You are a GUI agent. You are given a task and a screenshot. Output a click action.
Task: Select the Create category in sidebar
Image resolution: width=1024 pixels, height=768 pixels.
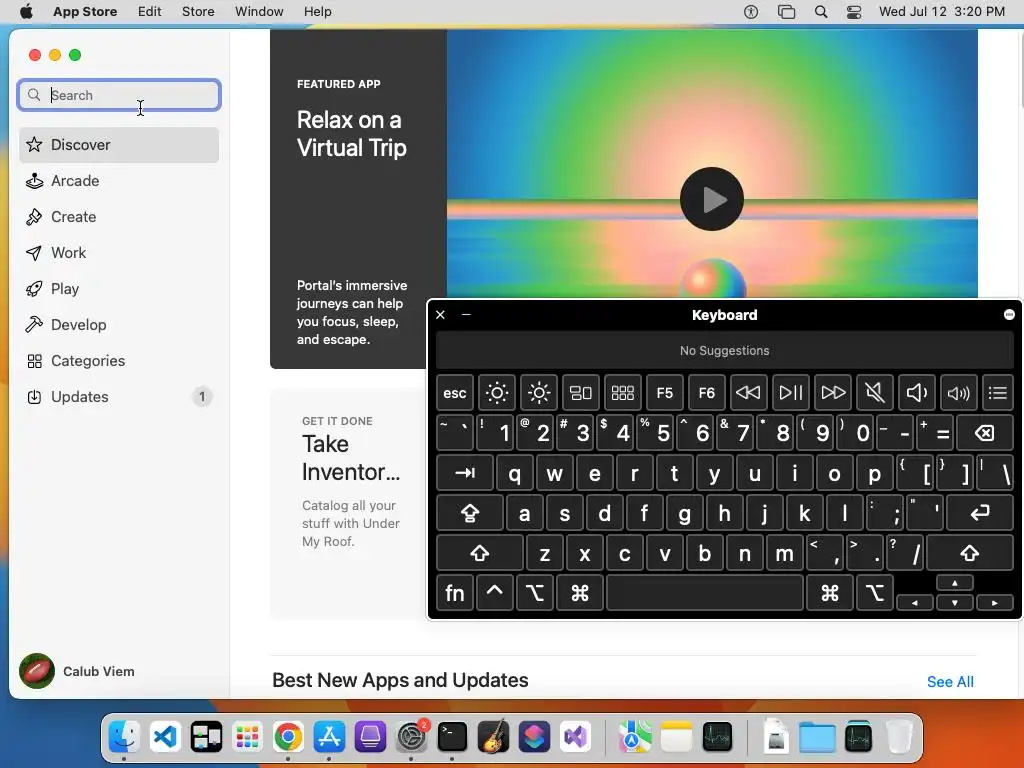119,217
